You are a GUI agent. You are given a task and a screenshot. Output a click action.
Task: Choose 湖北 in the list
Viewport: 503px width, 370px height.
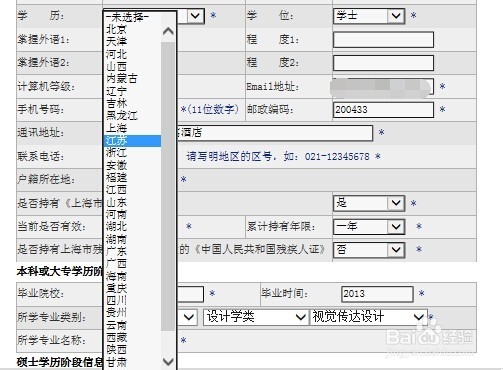click(x=133, y=227)
